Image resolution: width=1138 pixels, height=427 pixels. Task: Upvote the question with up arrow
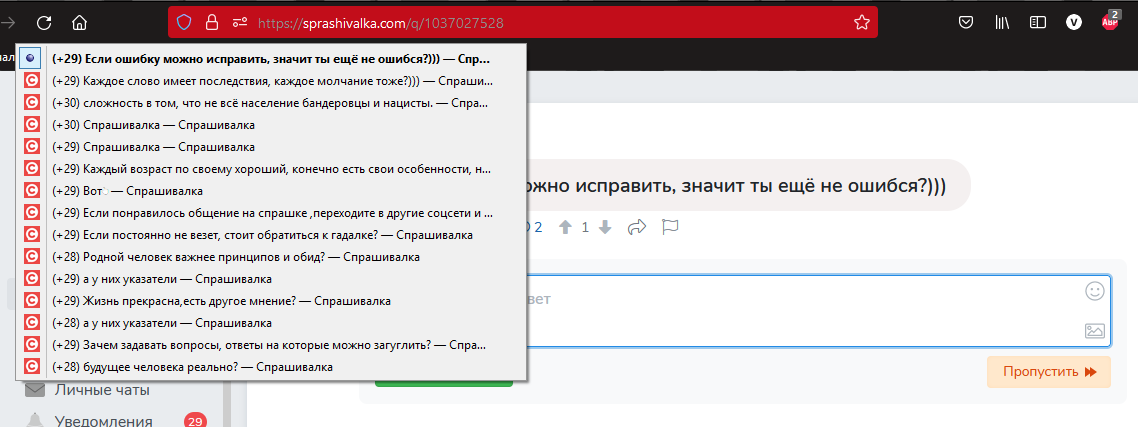pos(566,227)
